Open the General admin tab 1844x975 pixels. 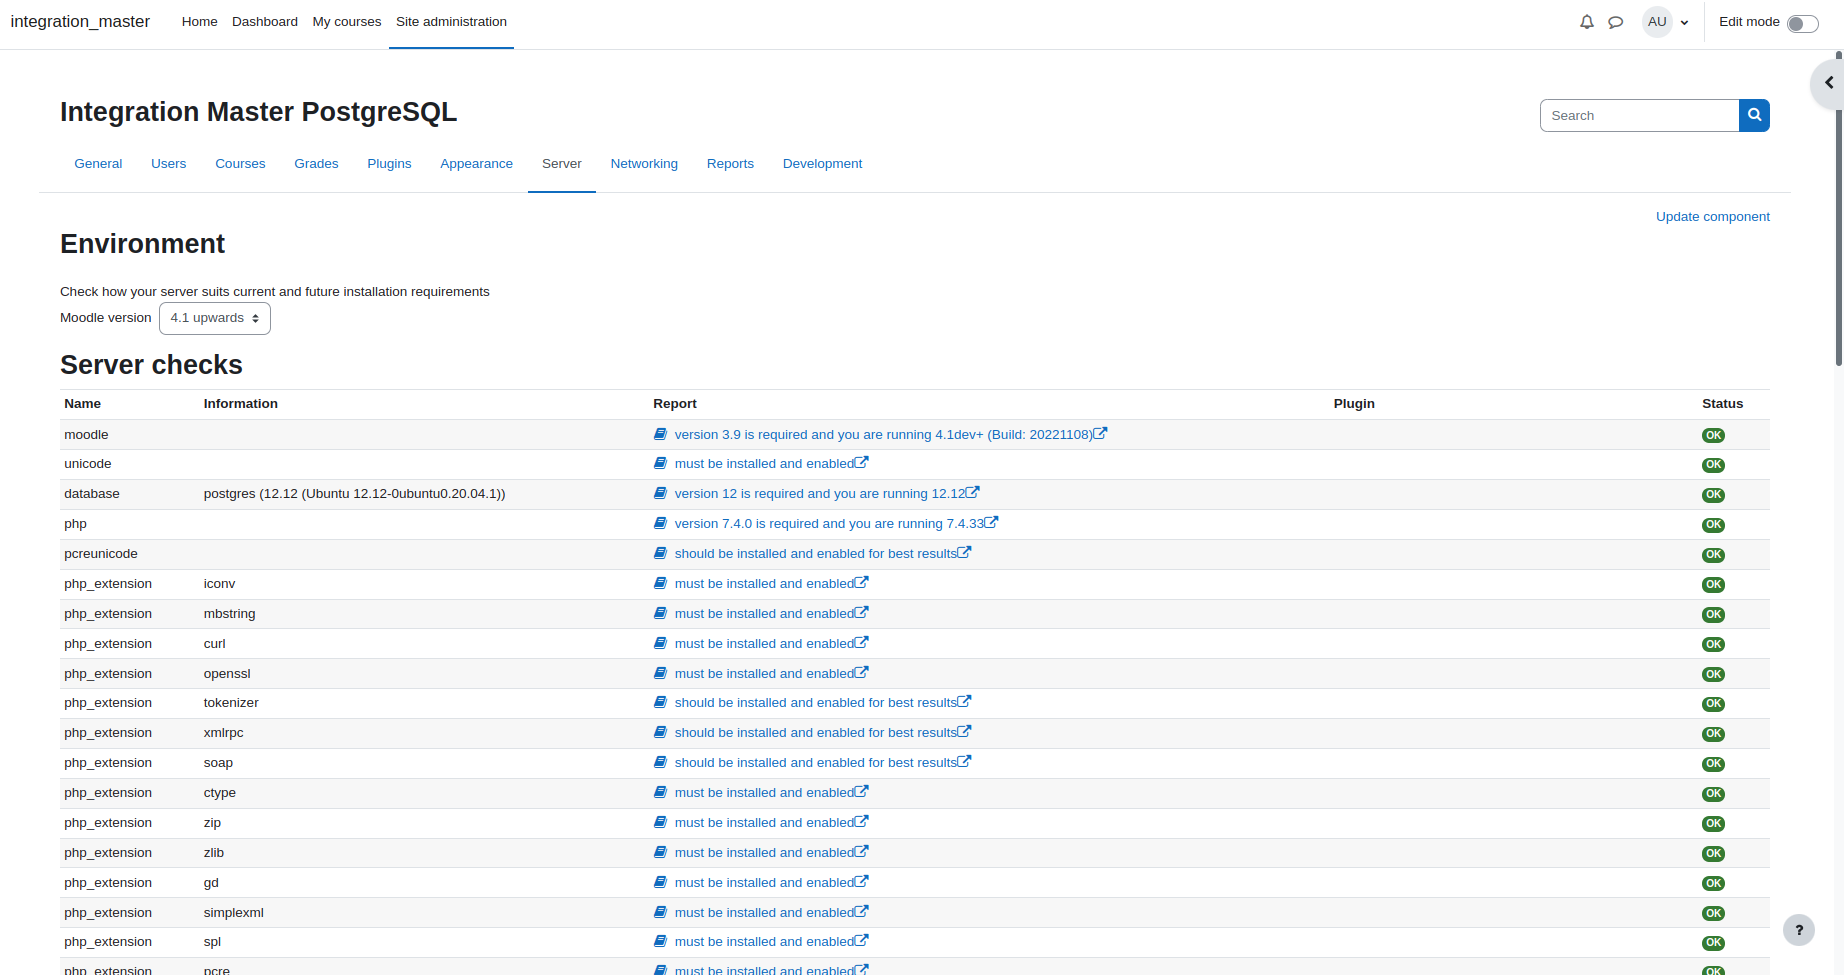(x=98, y=164)
